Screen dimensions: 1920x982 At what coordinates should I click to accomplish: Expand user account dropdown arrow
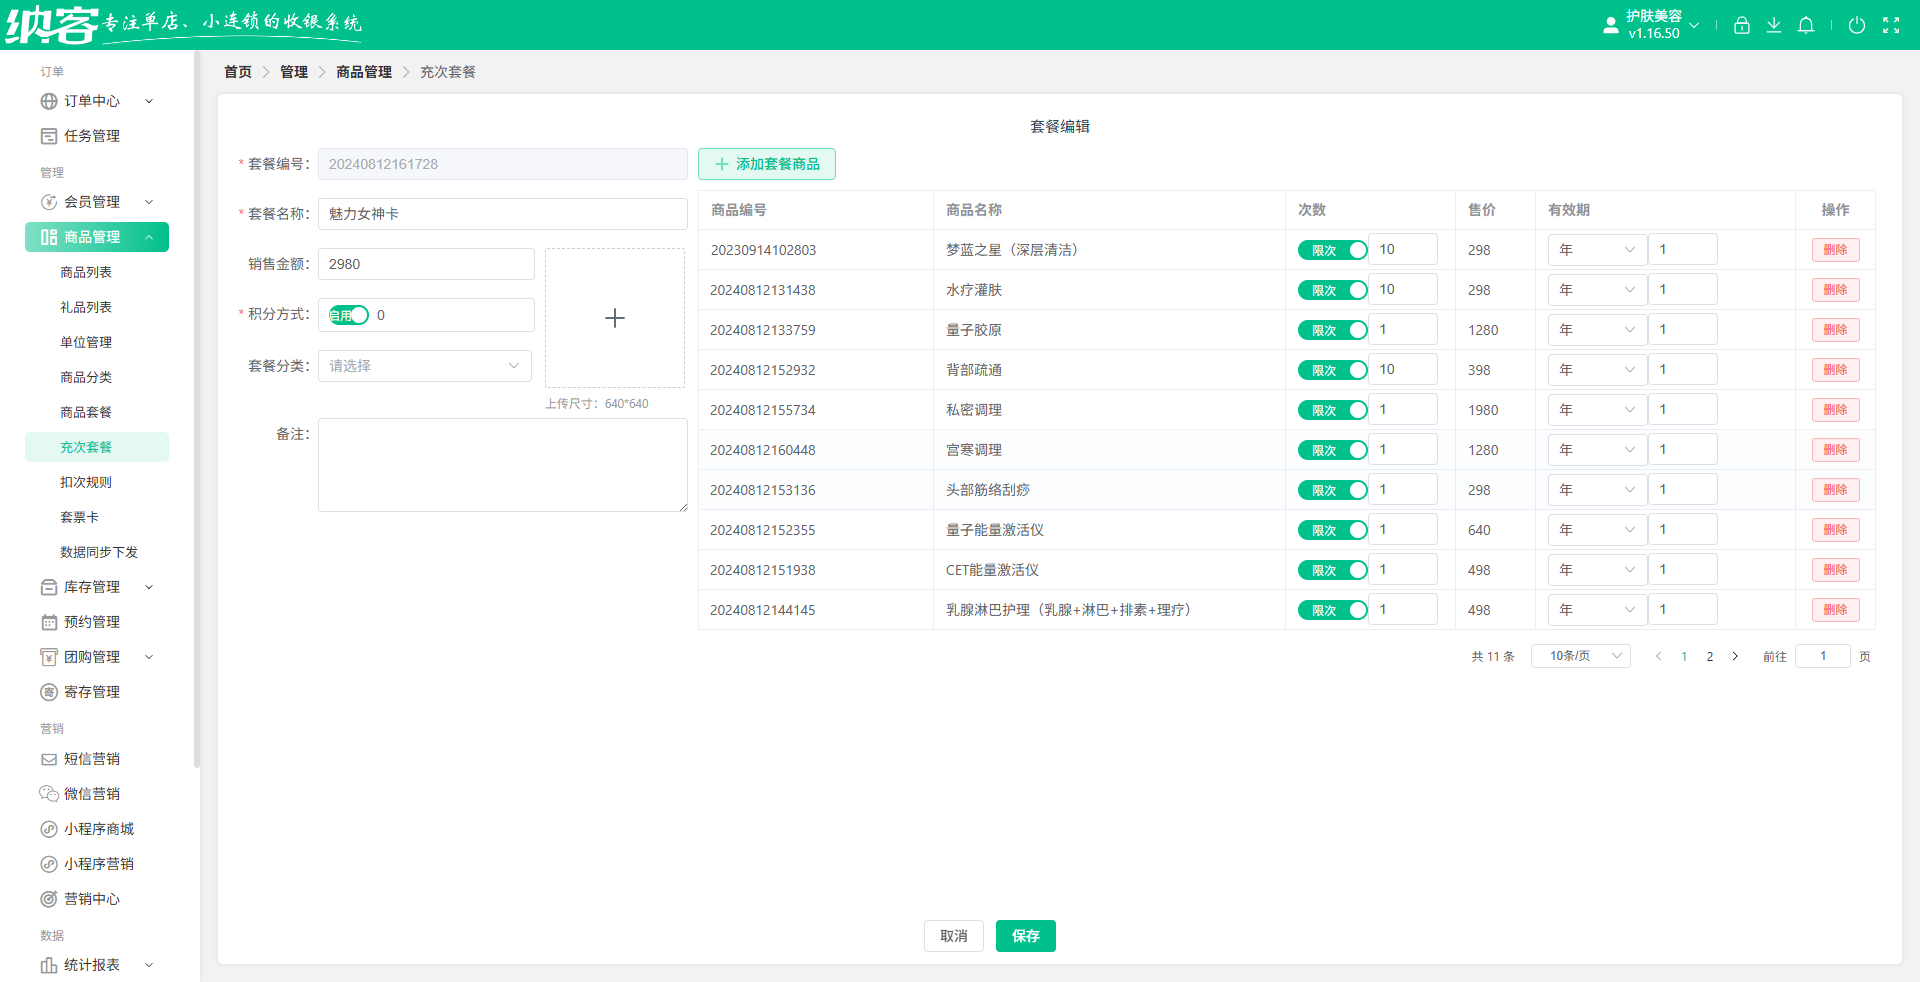pos(1694,25)
